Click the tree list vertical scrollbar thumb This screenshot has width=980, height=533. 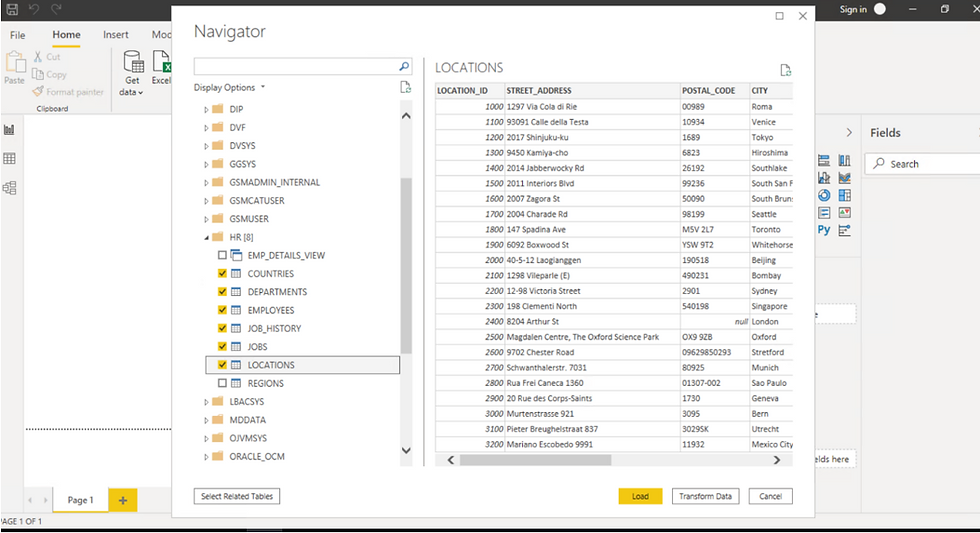click(x=406, y=266)
